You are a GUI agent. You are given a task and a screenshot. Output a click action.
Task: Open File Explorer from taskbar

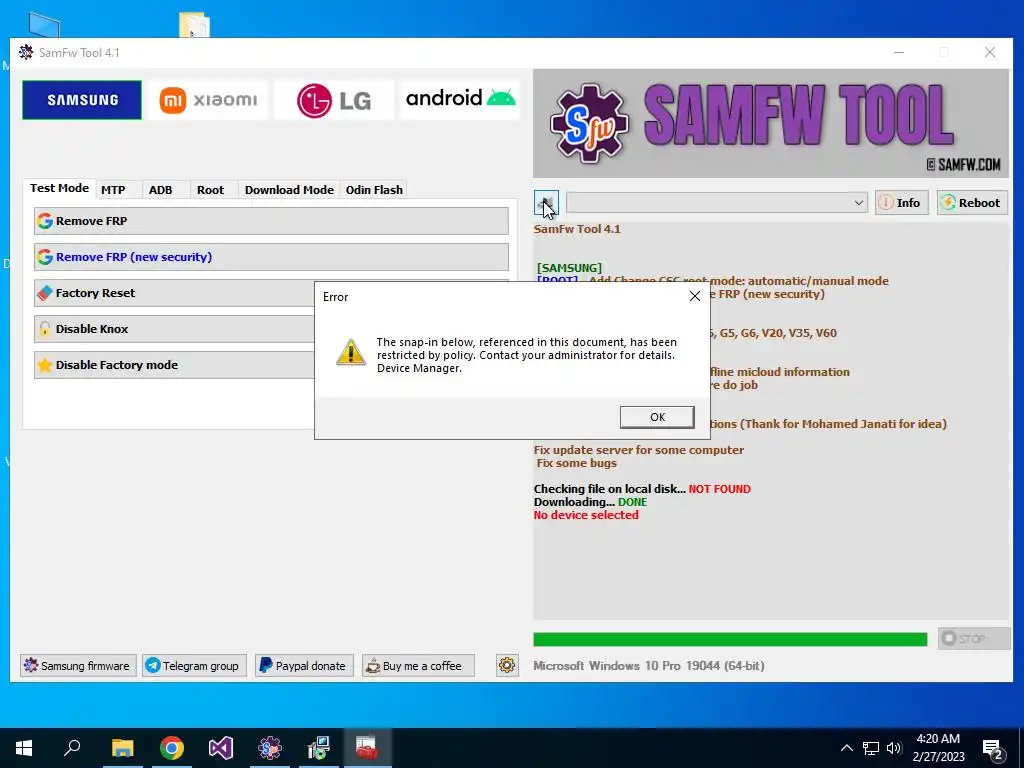tap(122, 748)
